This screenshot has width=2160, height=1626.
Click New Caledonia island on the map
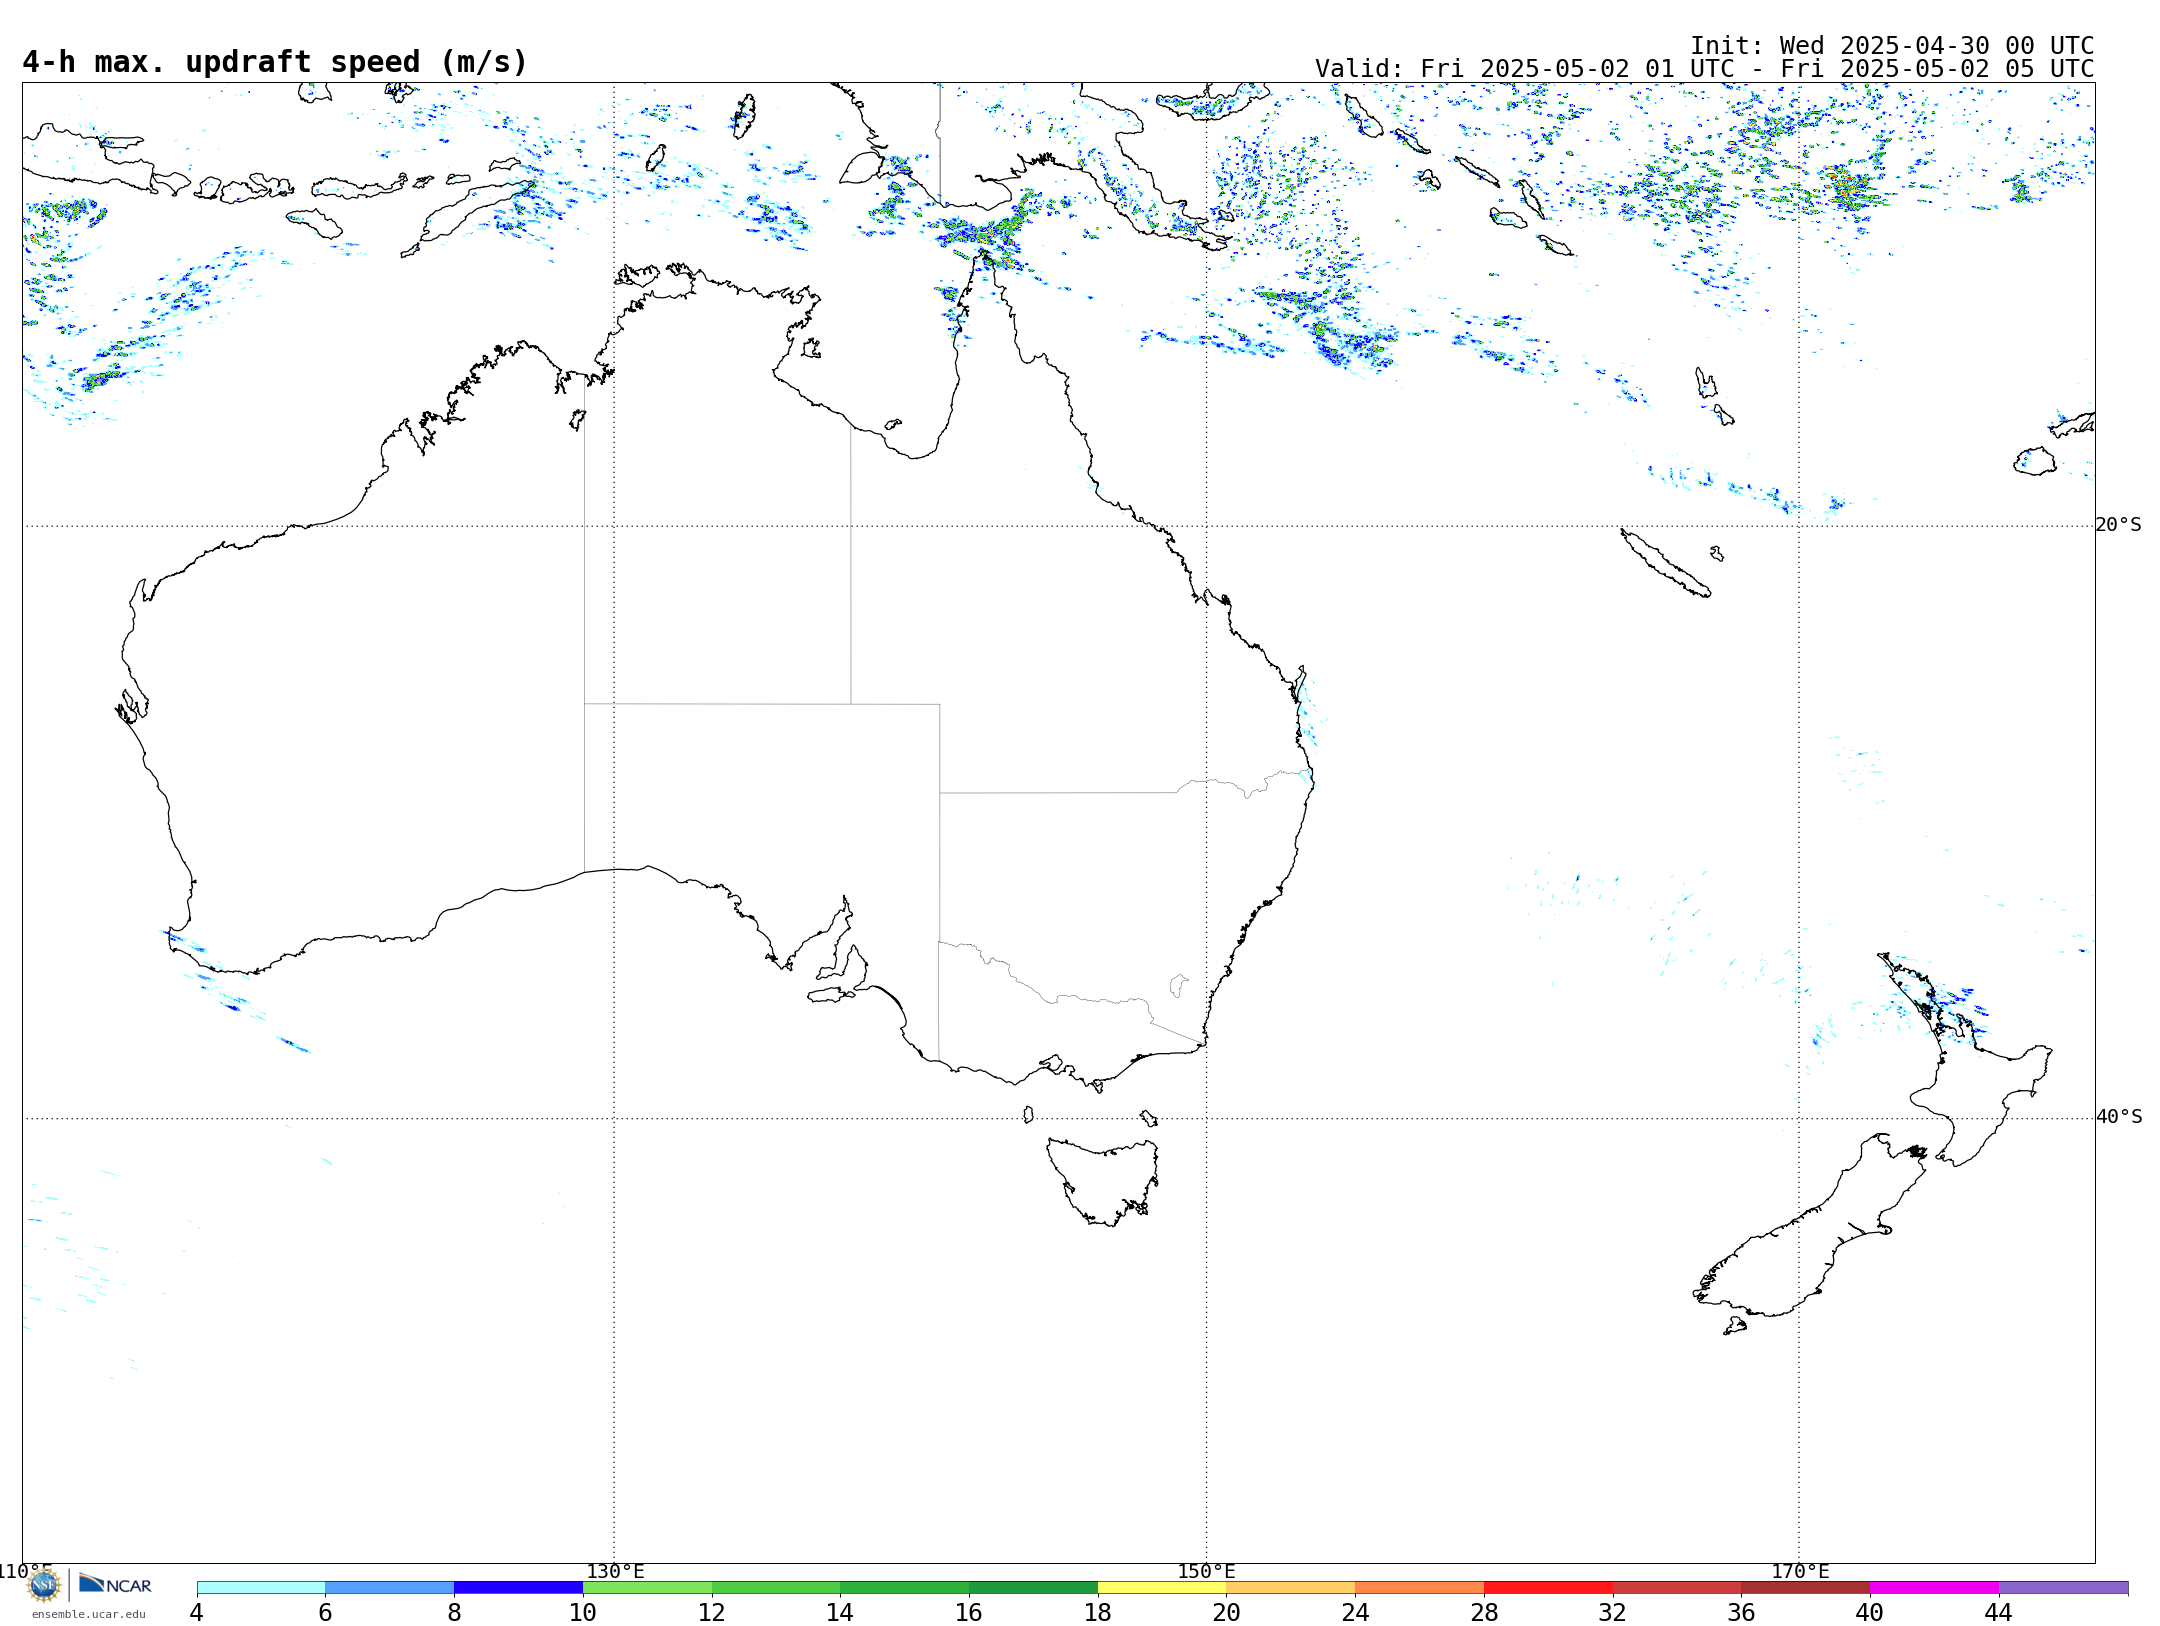1665,564
